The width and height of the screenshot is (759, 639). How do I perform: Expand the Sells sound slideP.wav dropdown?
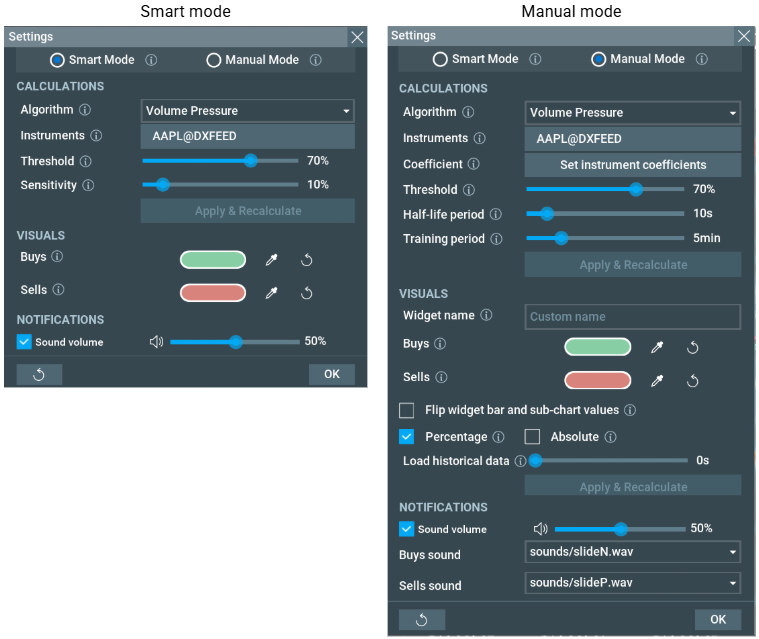(632, 583)
